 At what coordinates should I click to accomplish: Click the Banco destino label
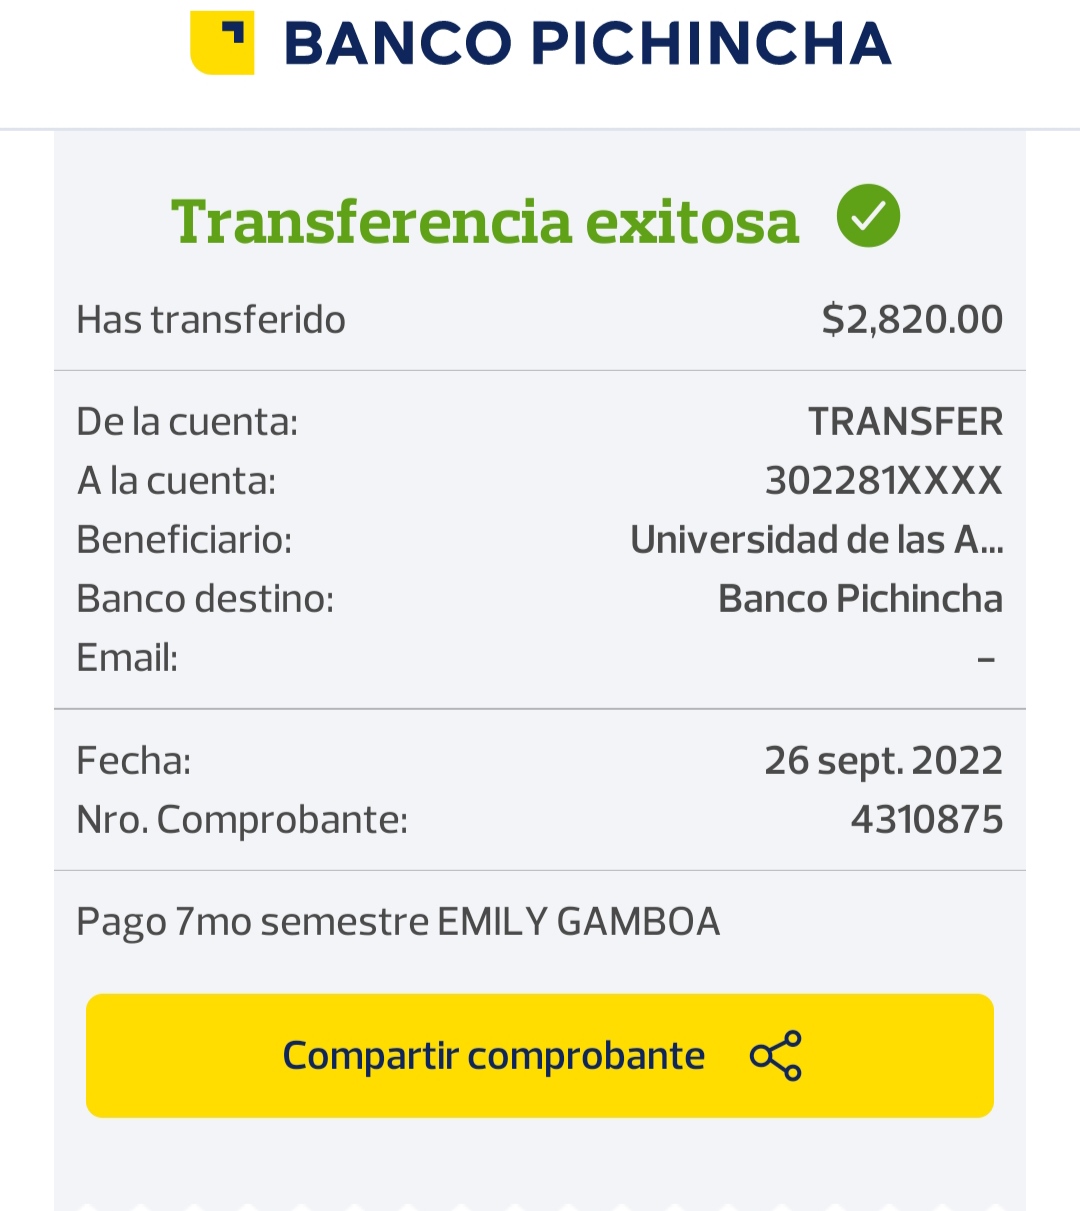pyautogui.click(x=205, y=599)
